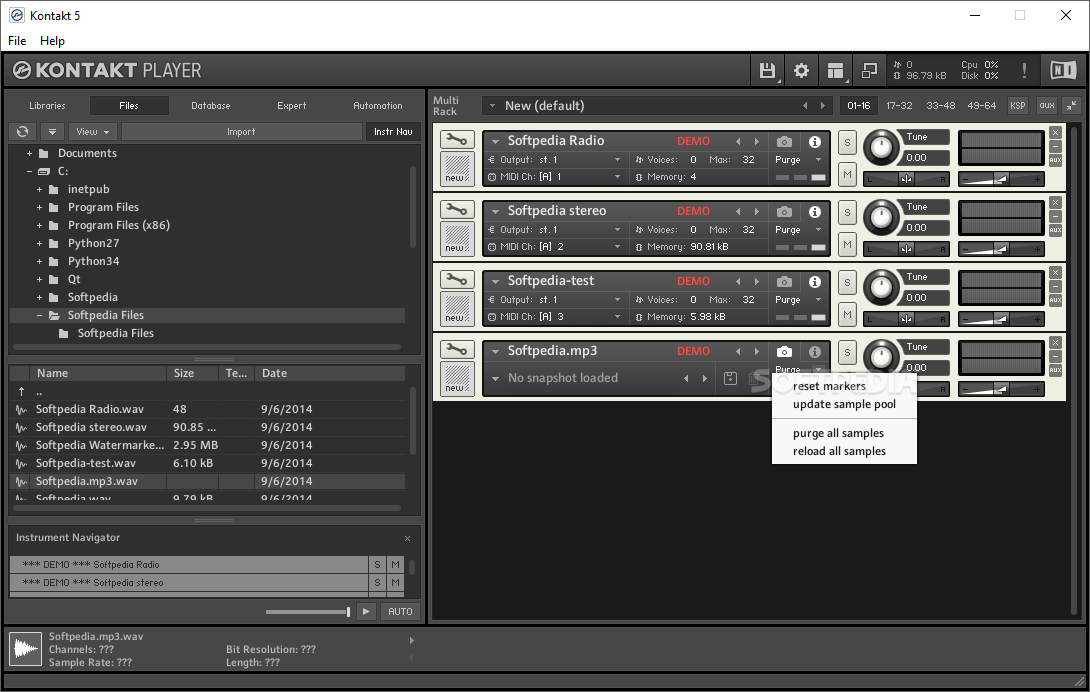Click the snapshot camera icon for Softpedia Radio
The width and height of the screenshot is (1090, 692).
pos(784,142)
